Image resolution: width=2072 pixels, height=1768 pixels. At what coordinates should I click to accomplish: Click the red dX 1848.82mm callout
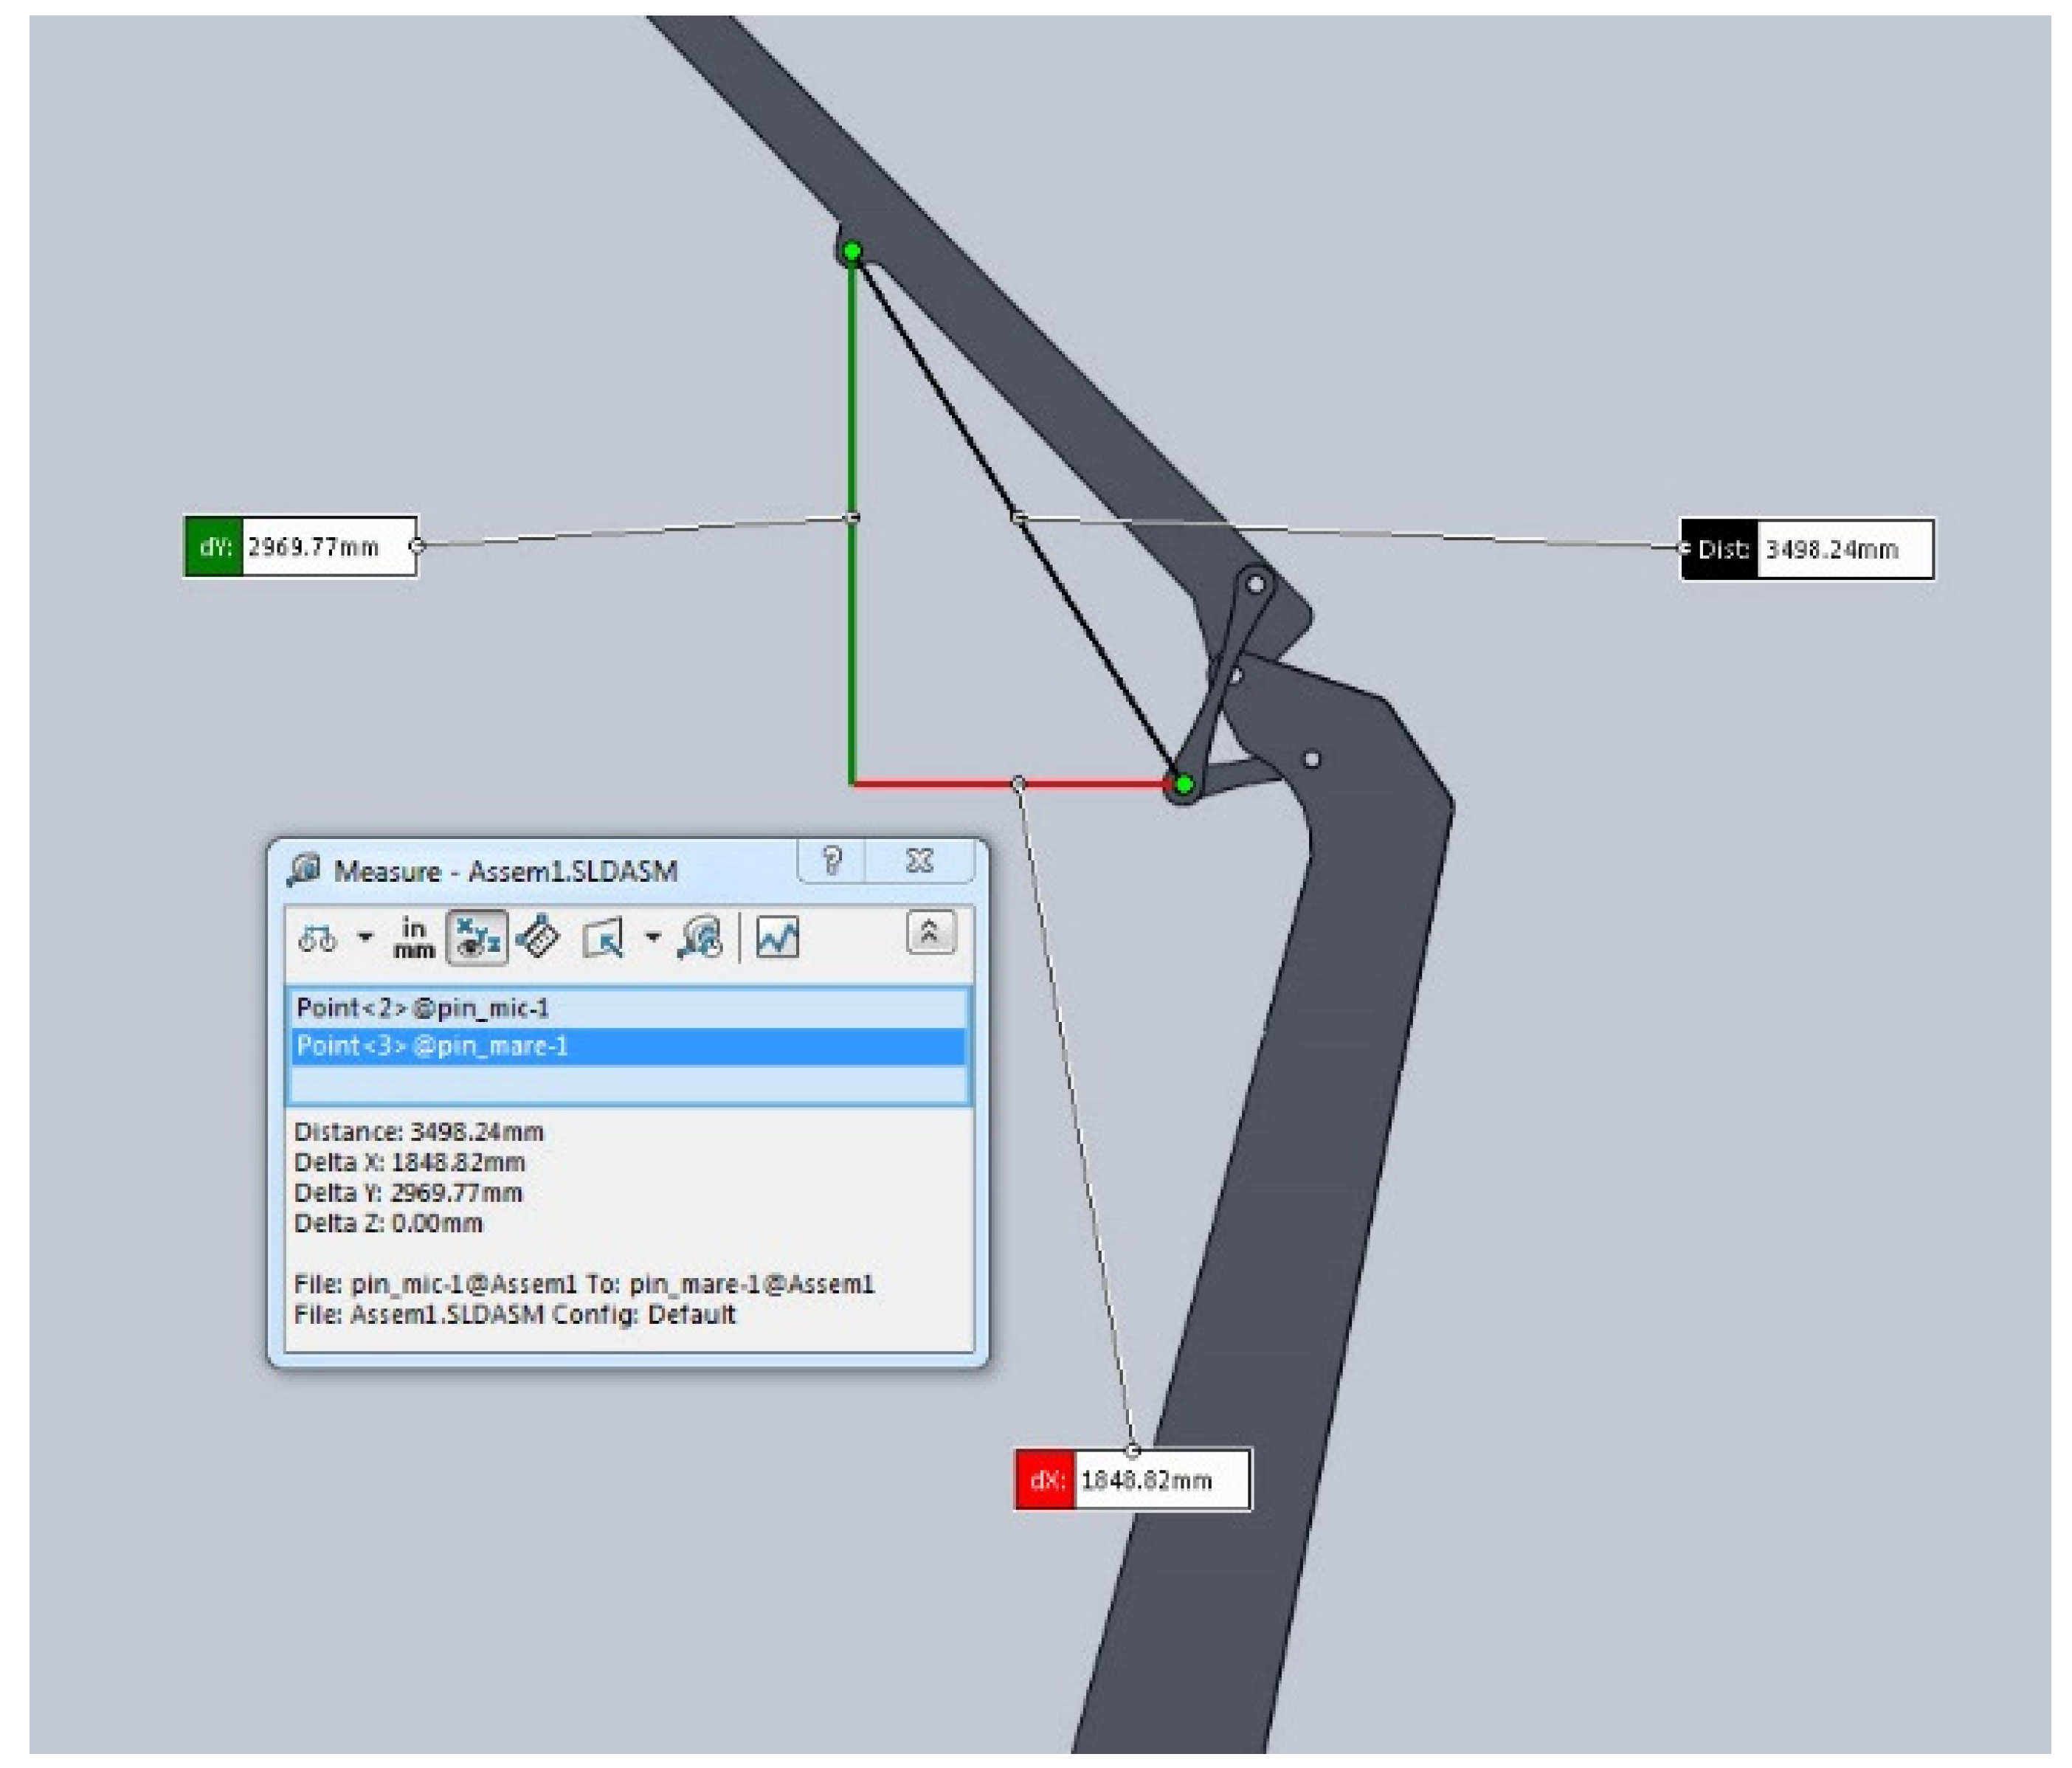click(x=1132, y=1480)
